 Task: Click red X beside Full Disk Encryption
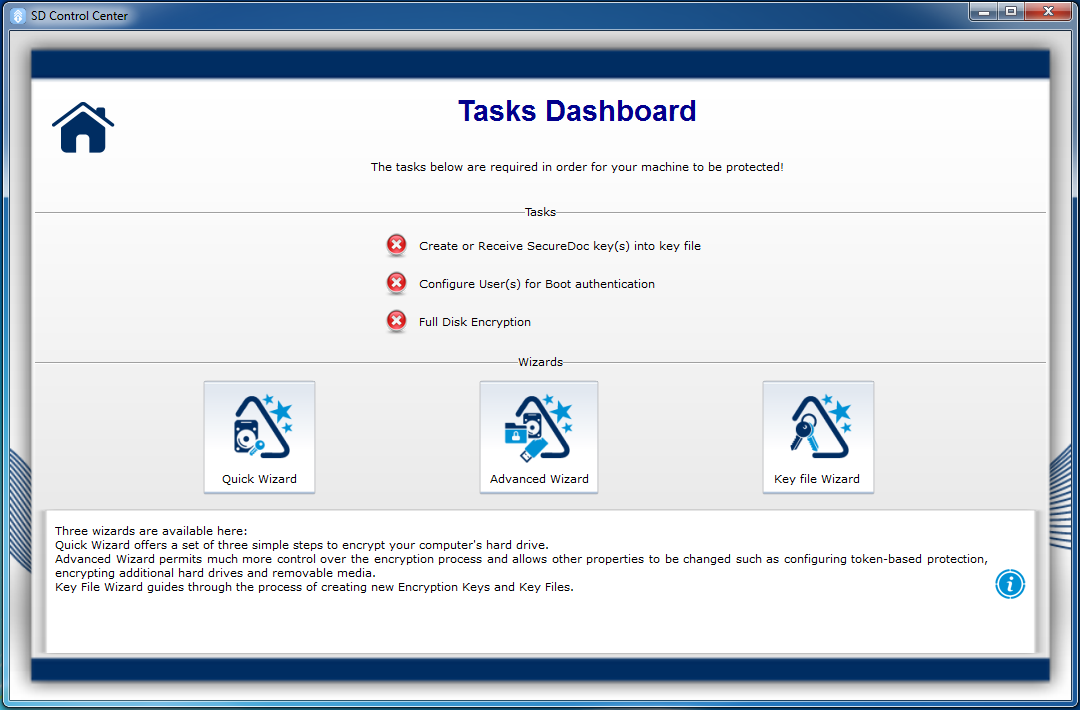click(396, 320)
